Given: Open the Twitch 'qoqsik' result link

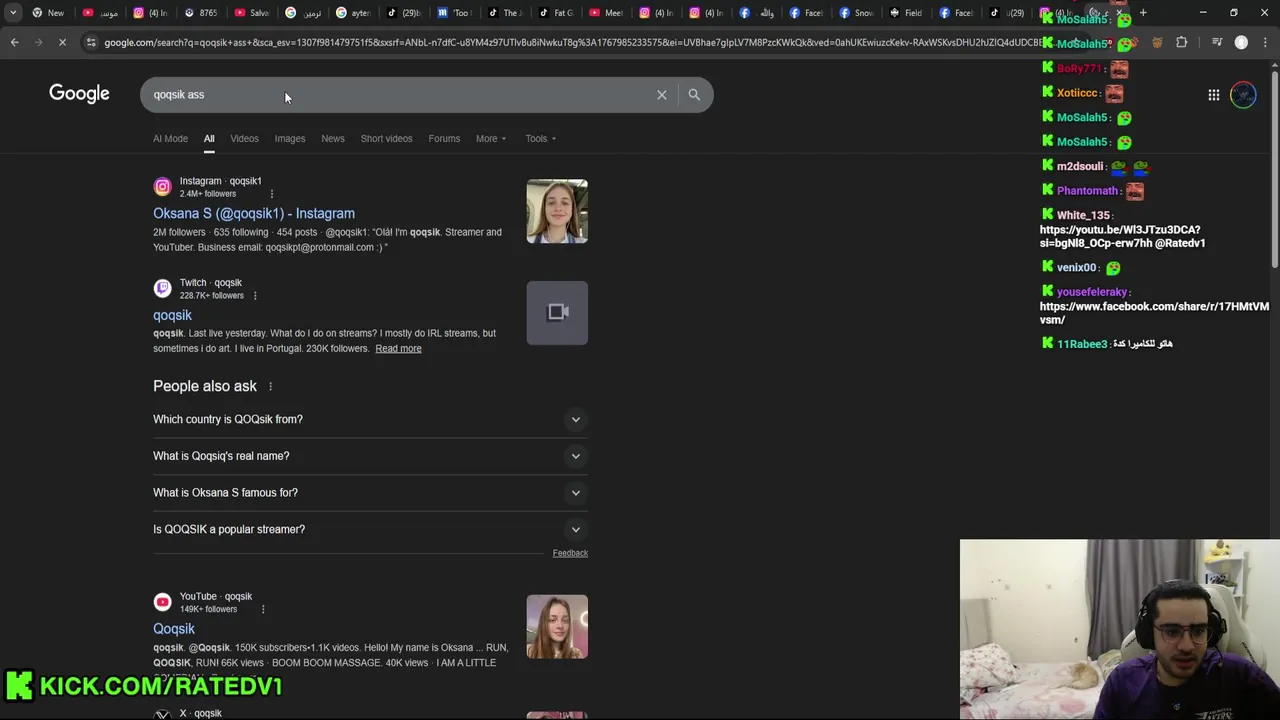Looking at the screenshot, I should 172,316.
